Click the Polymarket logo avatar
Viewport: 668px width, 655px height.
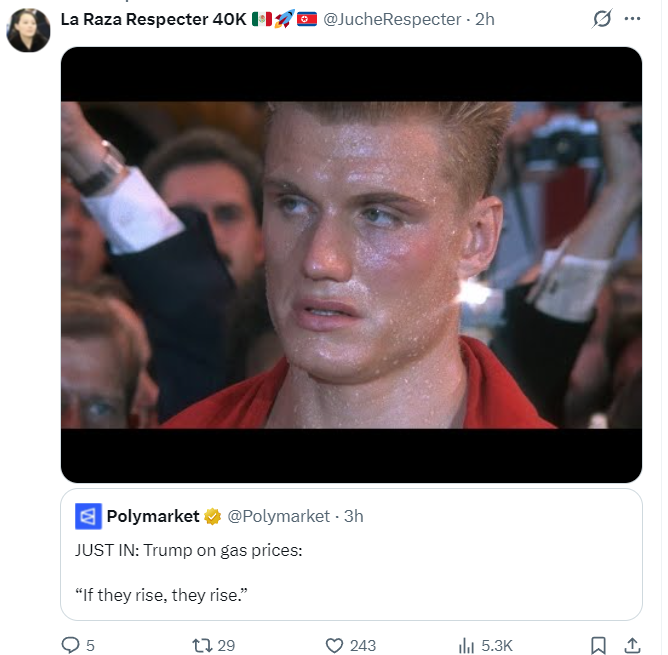(x=88, y=516)
